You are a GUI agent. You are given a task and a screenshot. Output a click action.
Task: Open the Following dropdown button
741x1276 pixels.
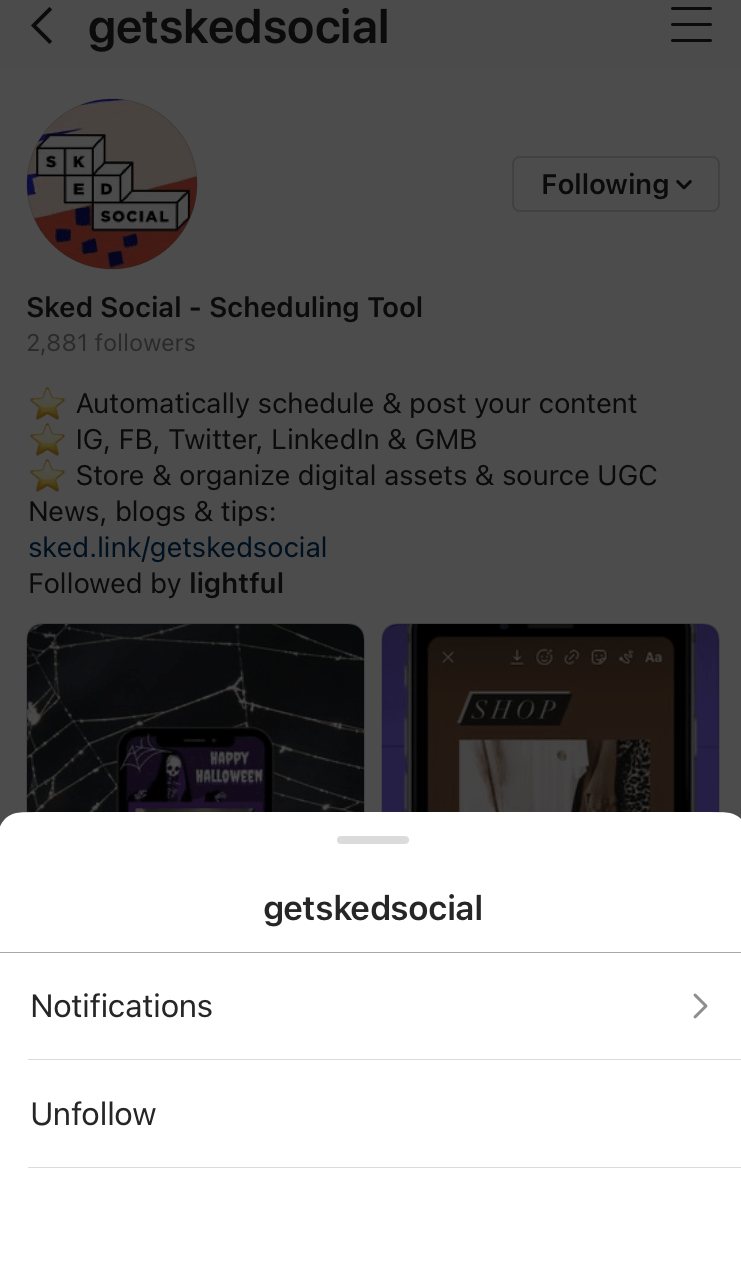coord(616,184)
